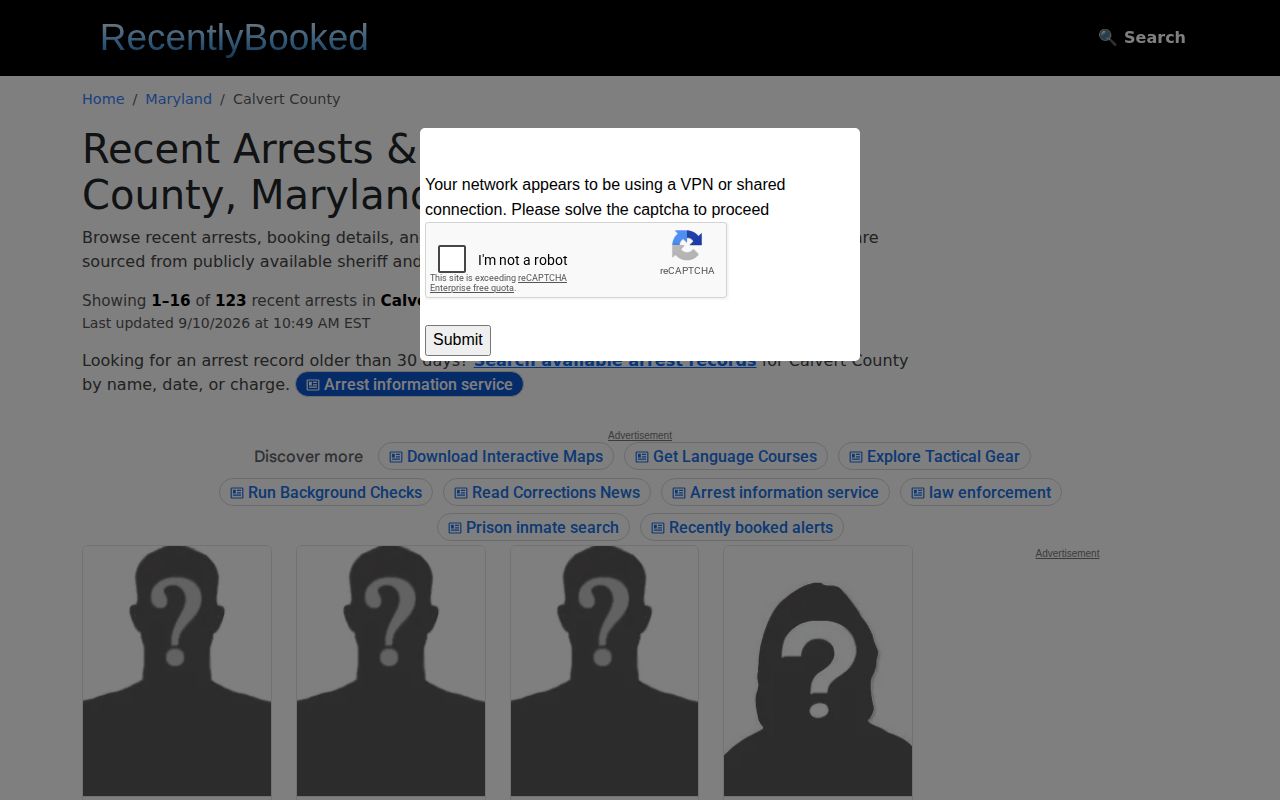Image resolution: width=1280 pixels, height=800 pixels.
Task: Open law enforcement ad link
Action: tap(981, 492)
